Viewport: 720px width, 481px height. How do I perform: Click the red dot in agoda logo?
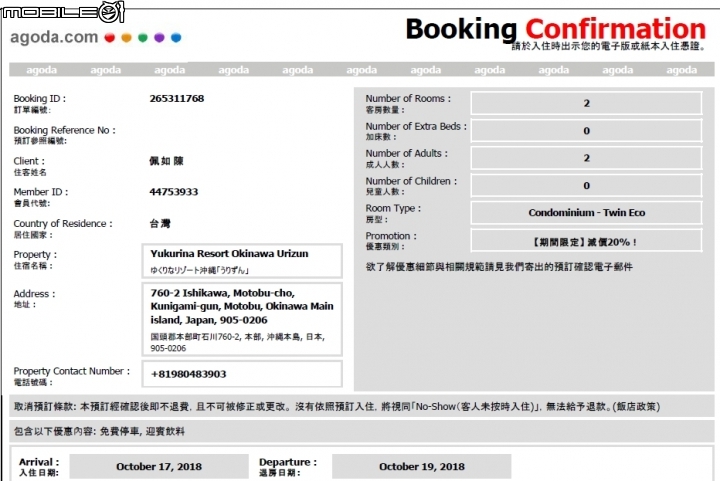click(x=110, y=38)
